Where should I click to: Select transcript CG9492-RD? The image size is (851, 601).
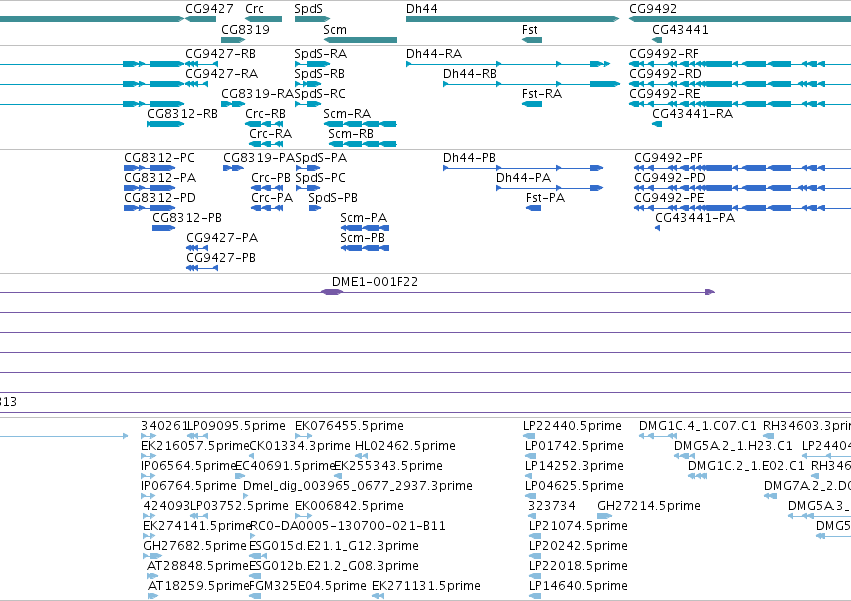740,84
